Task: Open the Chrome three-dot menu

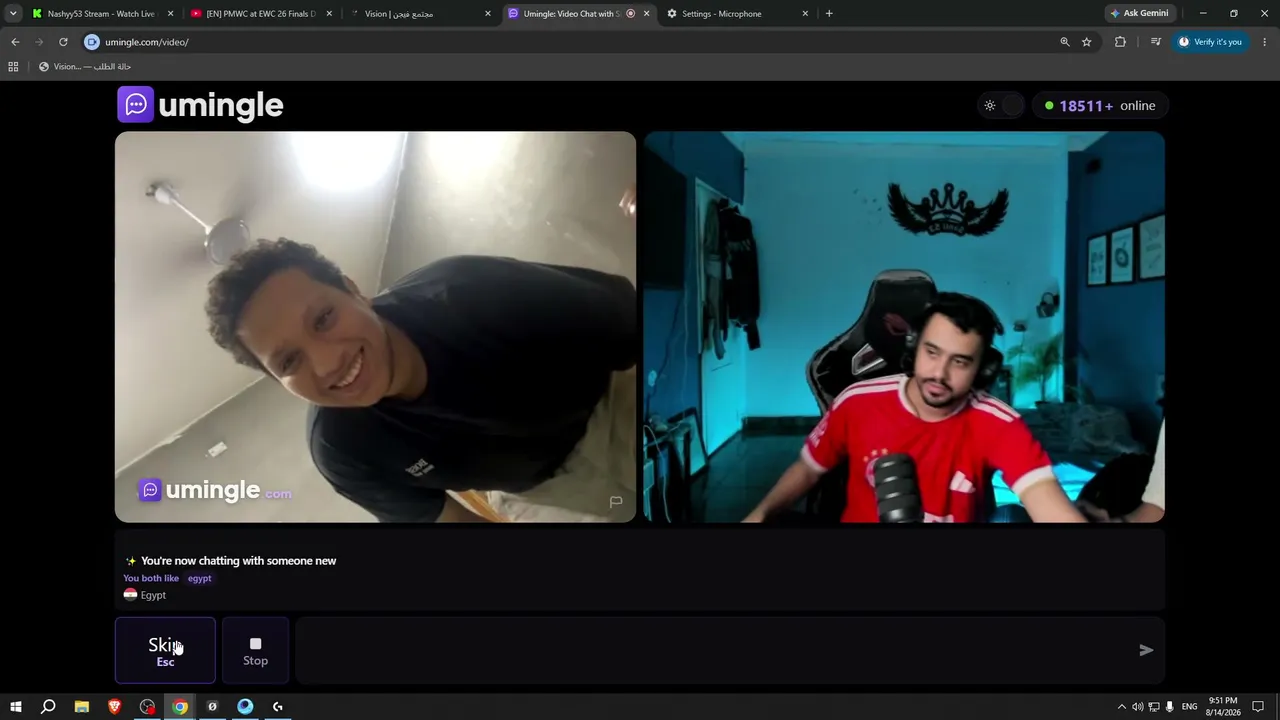Action: click(1265, 42)
